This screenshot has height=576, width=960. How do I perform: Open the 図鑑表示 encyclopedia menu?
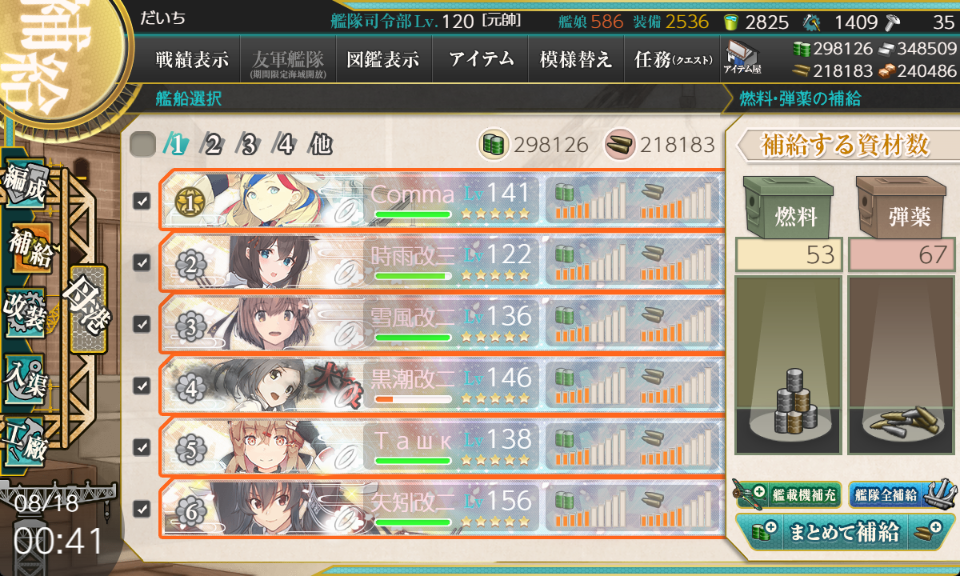(383, 59)
